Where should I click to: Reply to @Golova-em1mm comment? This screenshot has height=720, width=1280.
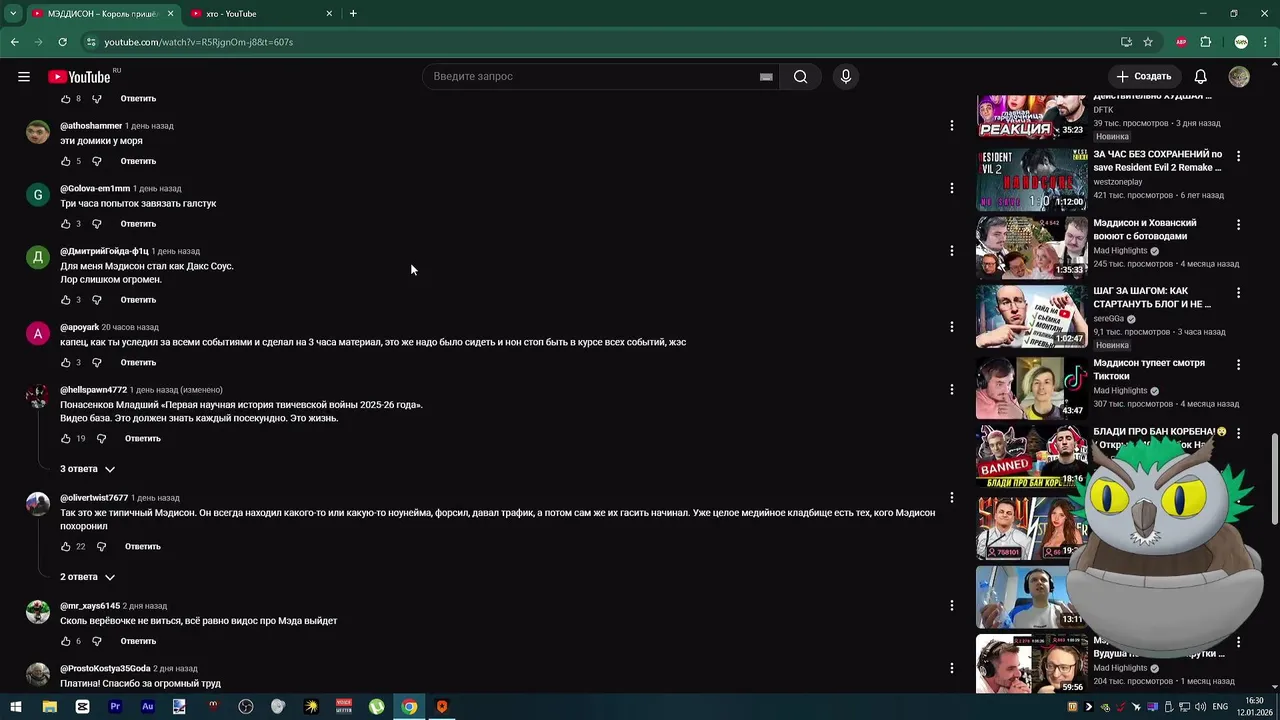pyautogui.click(x=138, y=224)
